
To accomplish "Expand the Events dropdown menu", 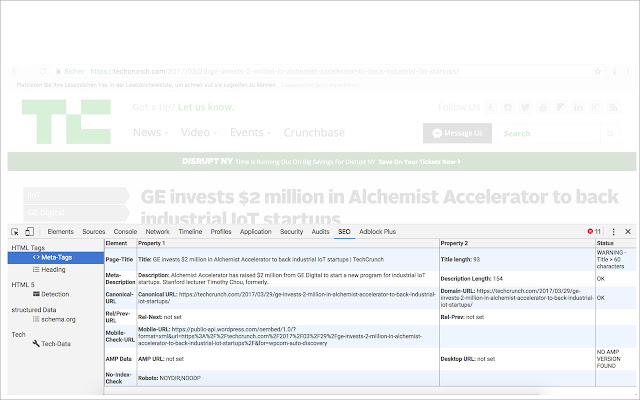I will pos(250,133).
